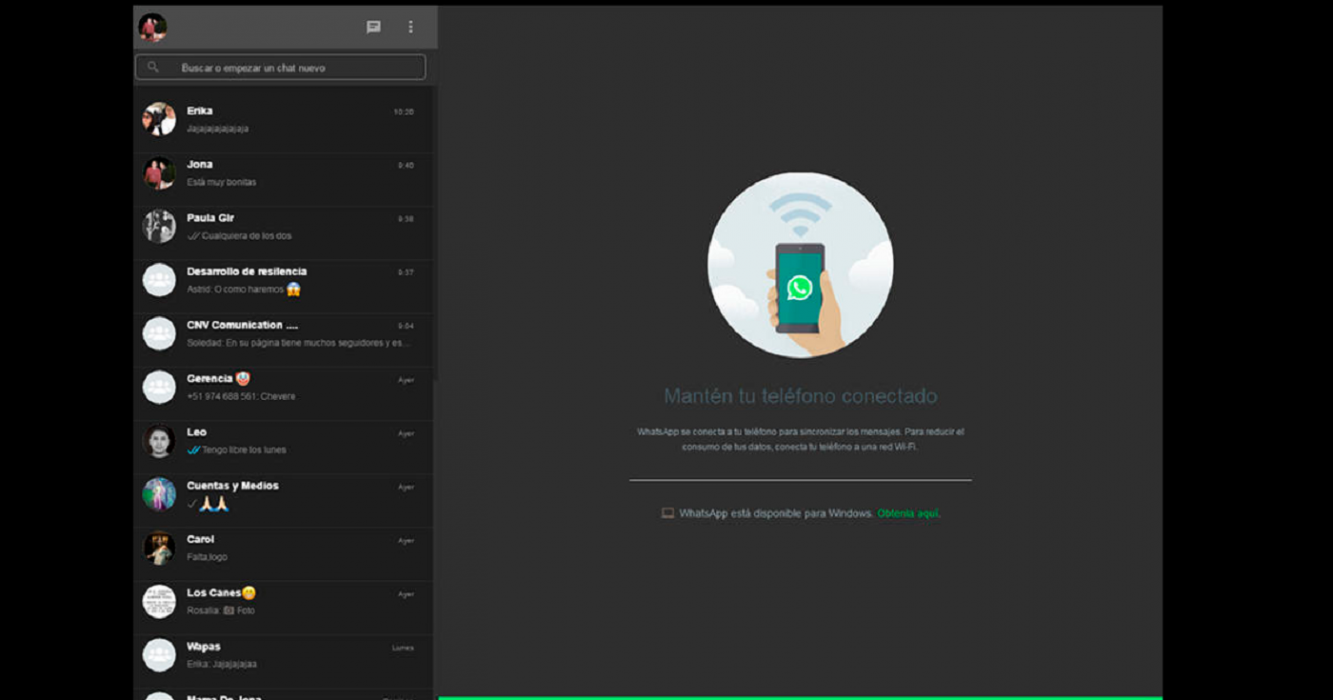Click the 'Rosalia: Foto' message preview

(221, 611)
